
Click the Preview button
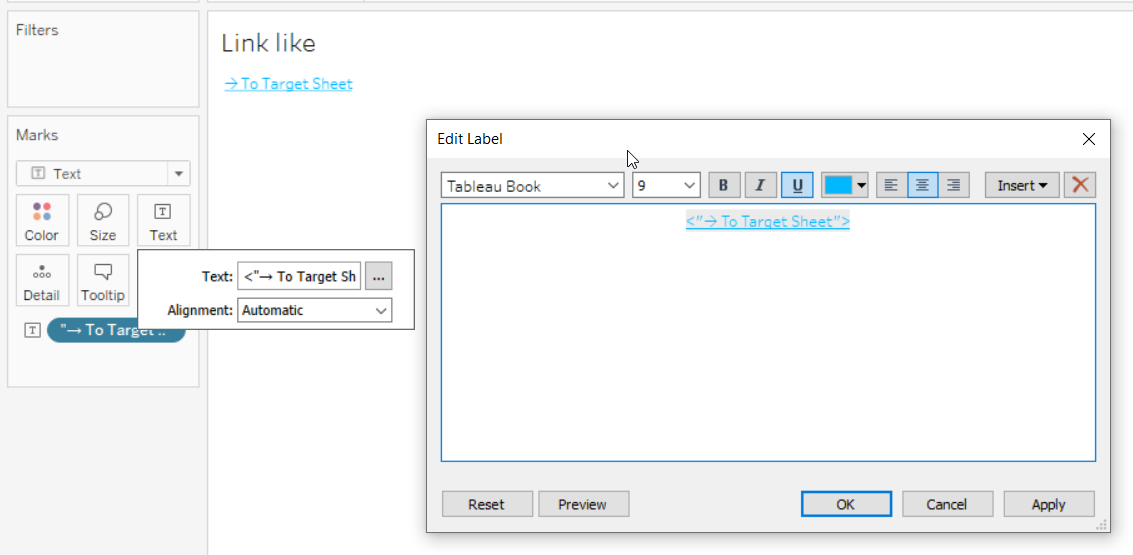tap(583, 504)
